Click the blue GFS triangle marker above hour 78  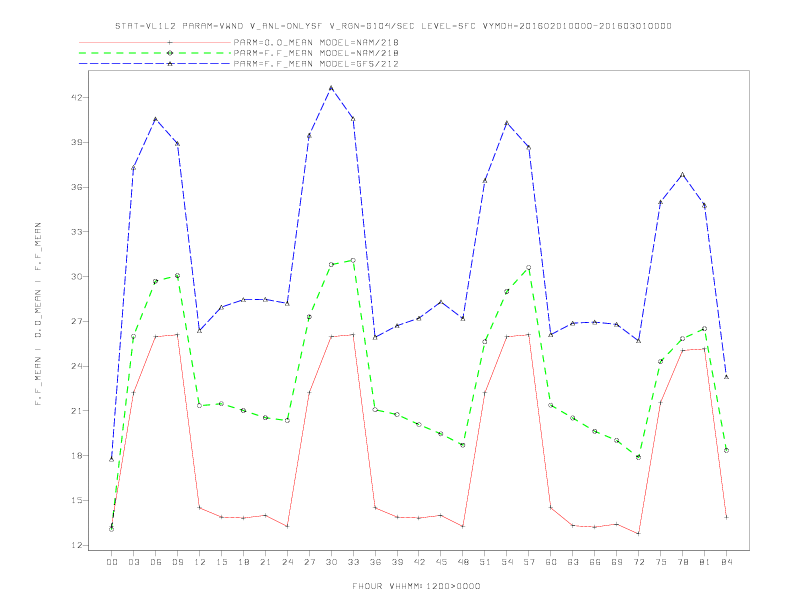[682, 175]
